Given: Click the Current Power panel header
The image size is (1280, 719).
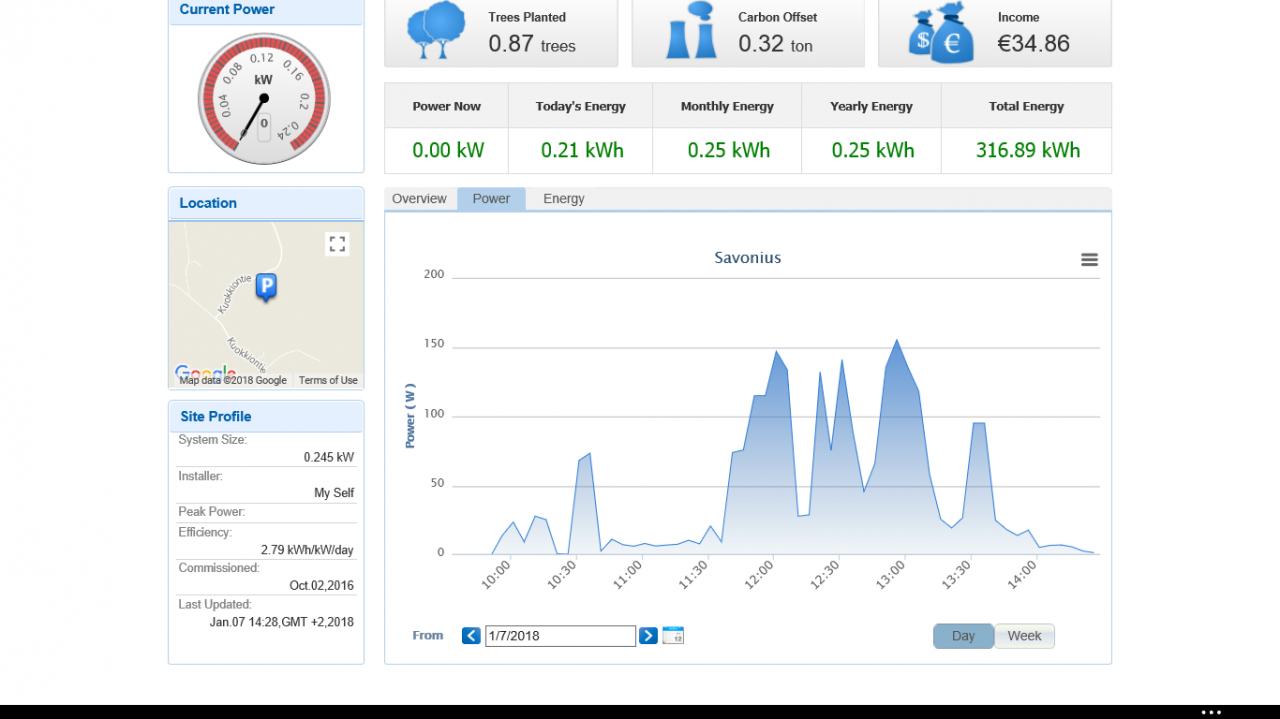Looking at the screenshot, I should point(266,10).
